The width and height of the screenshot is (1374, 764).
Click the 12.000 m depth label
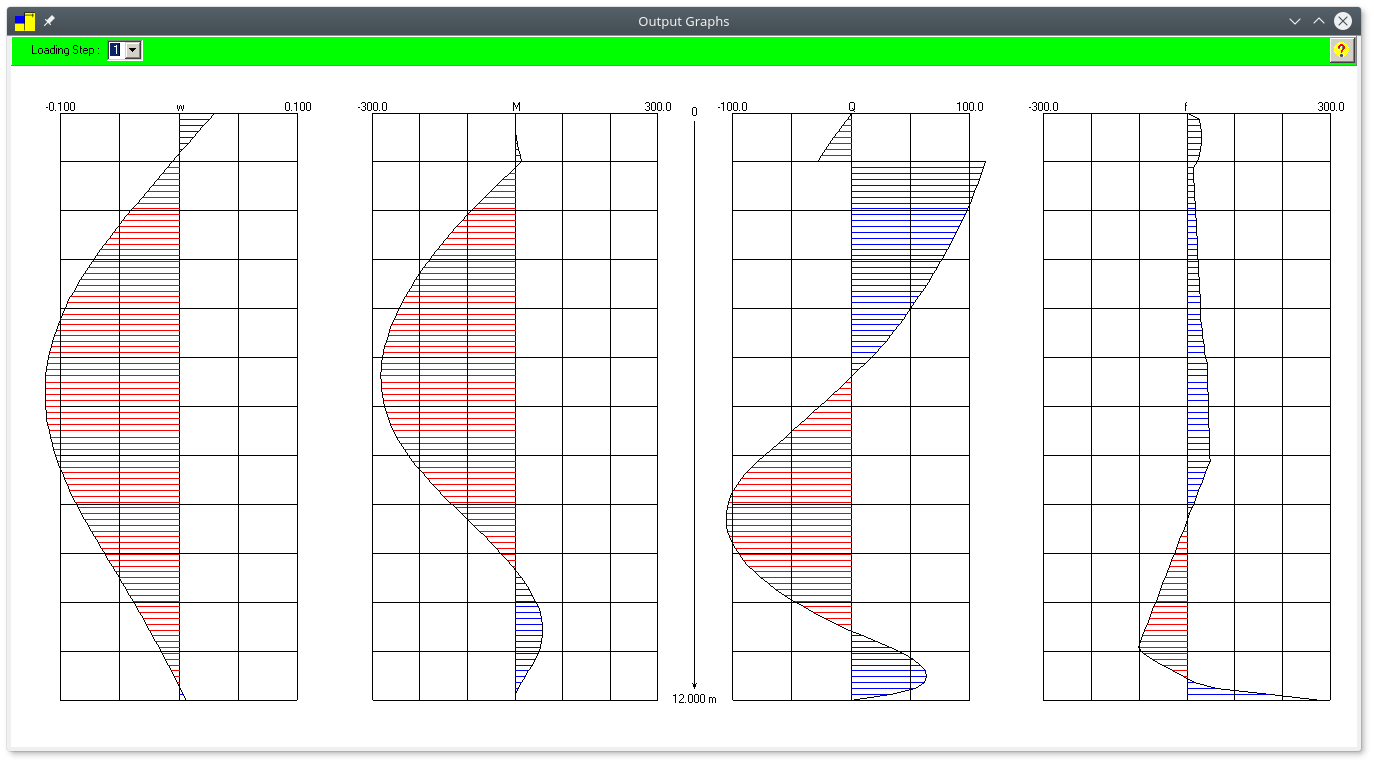coord(694,699)
